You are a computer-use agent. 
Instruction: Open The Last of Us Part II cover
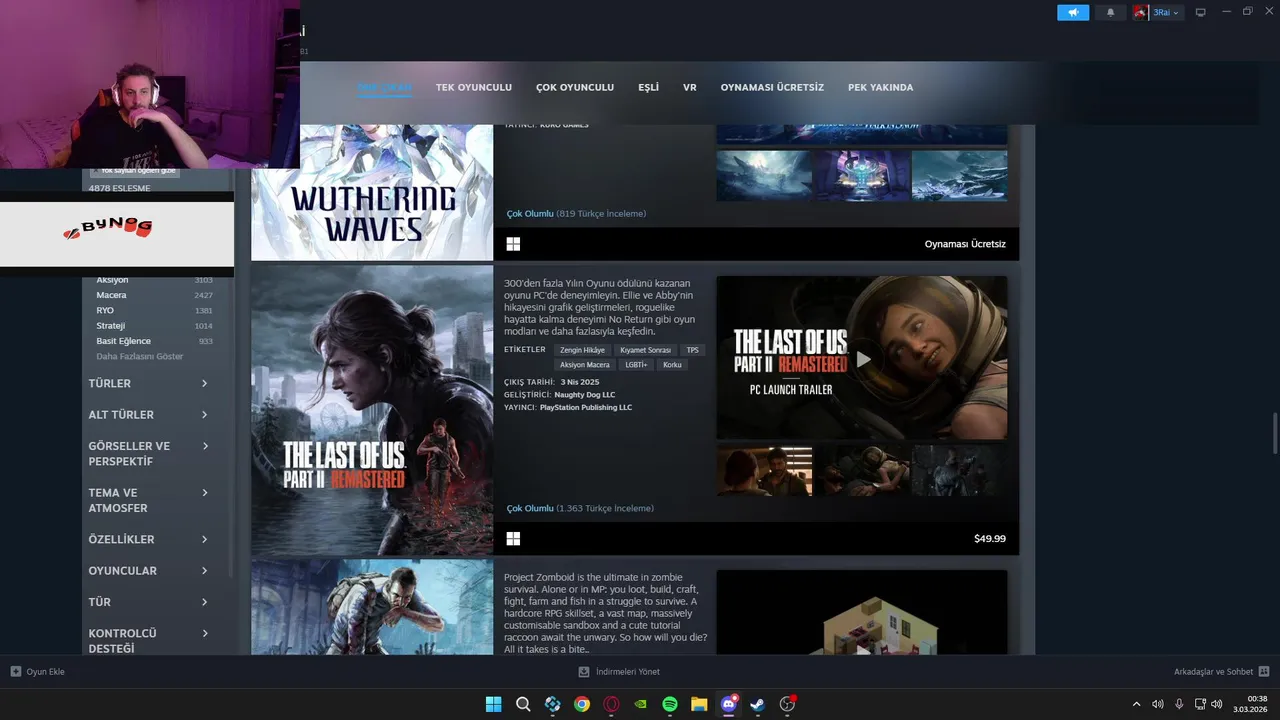(372, 410)
